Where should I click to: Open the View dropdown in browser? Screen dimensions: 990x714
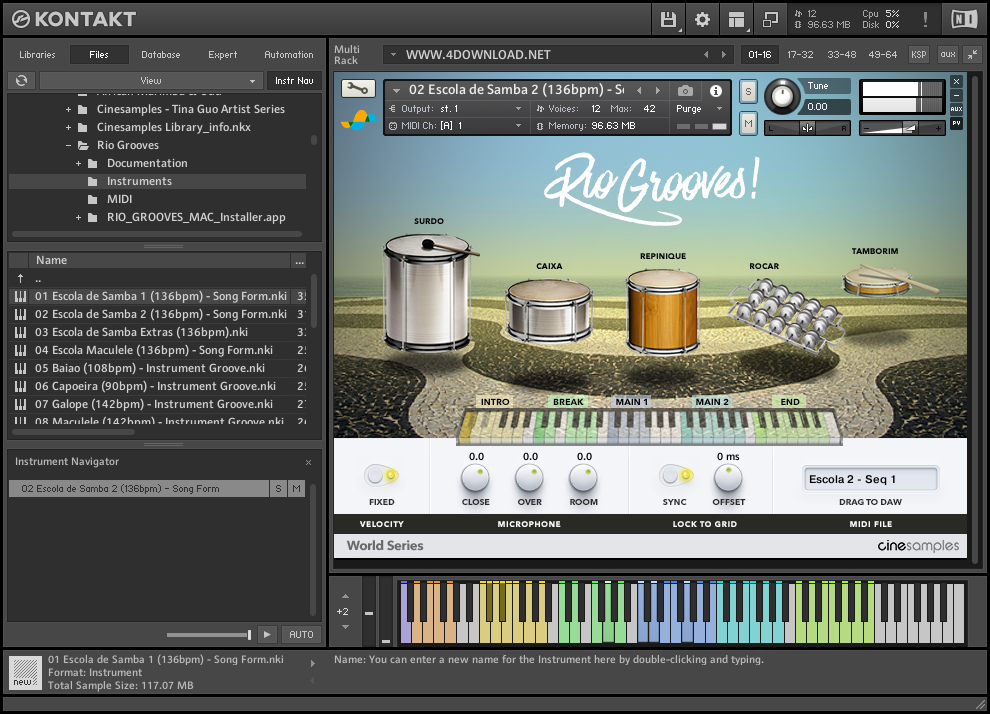151,81
